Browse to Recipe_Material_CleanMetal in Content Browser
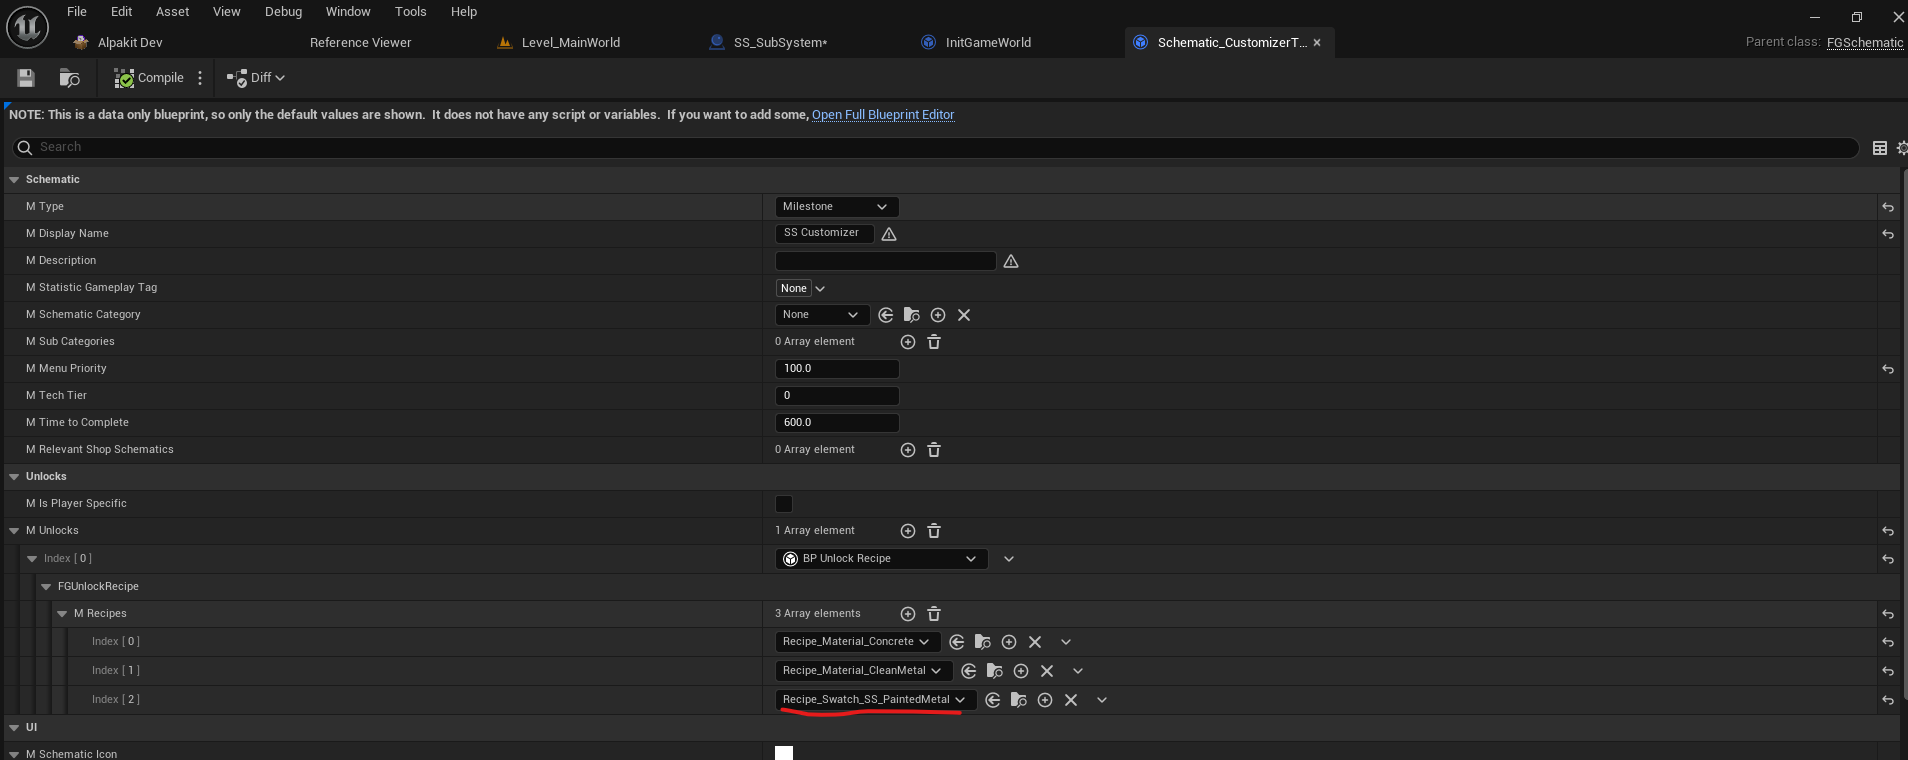 [995, 671]
